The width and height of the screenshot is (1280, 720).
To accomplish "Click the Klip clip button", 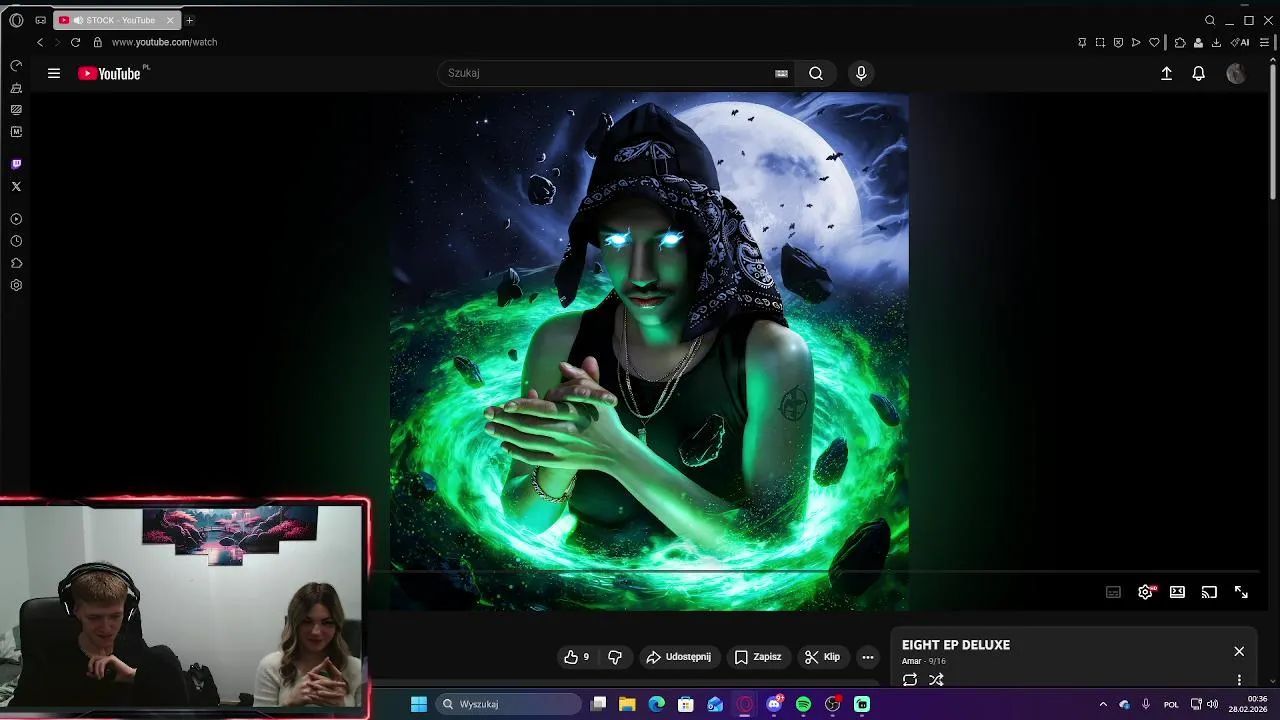I will coord(823,657).
